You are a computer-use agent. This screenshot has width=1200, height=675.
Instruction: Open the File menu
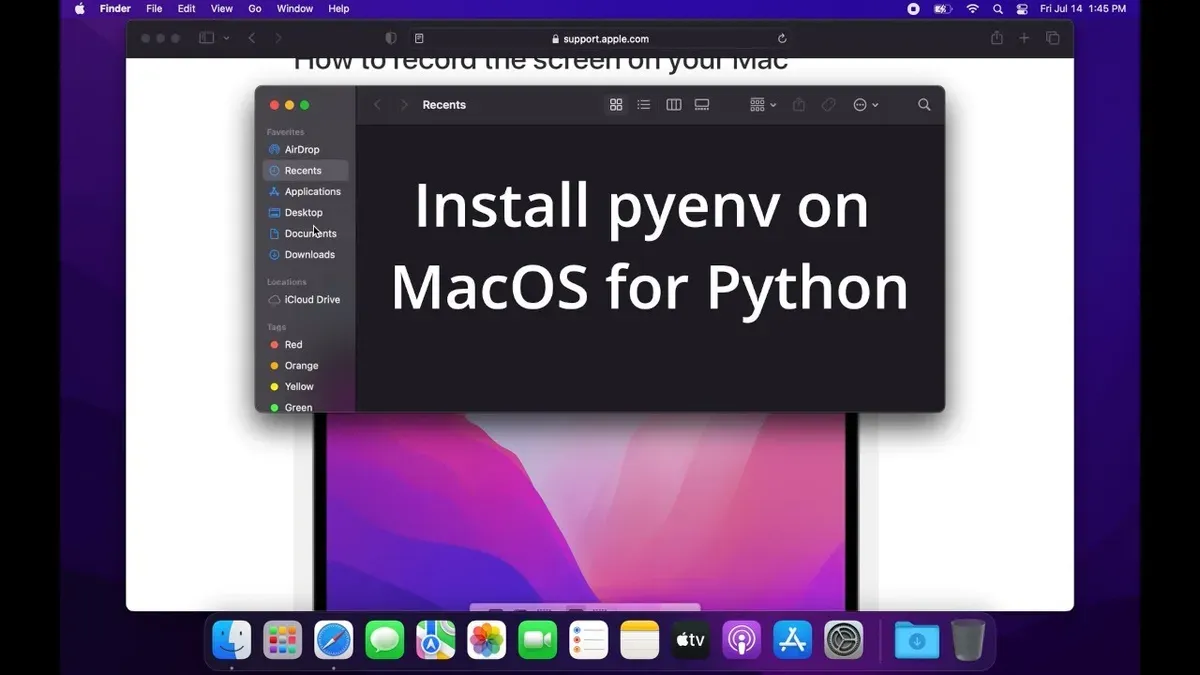point(154,9)
